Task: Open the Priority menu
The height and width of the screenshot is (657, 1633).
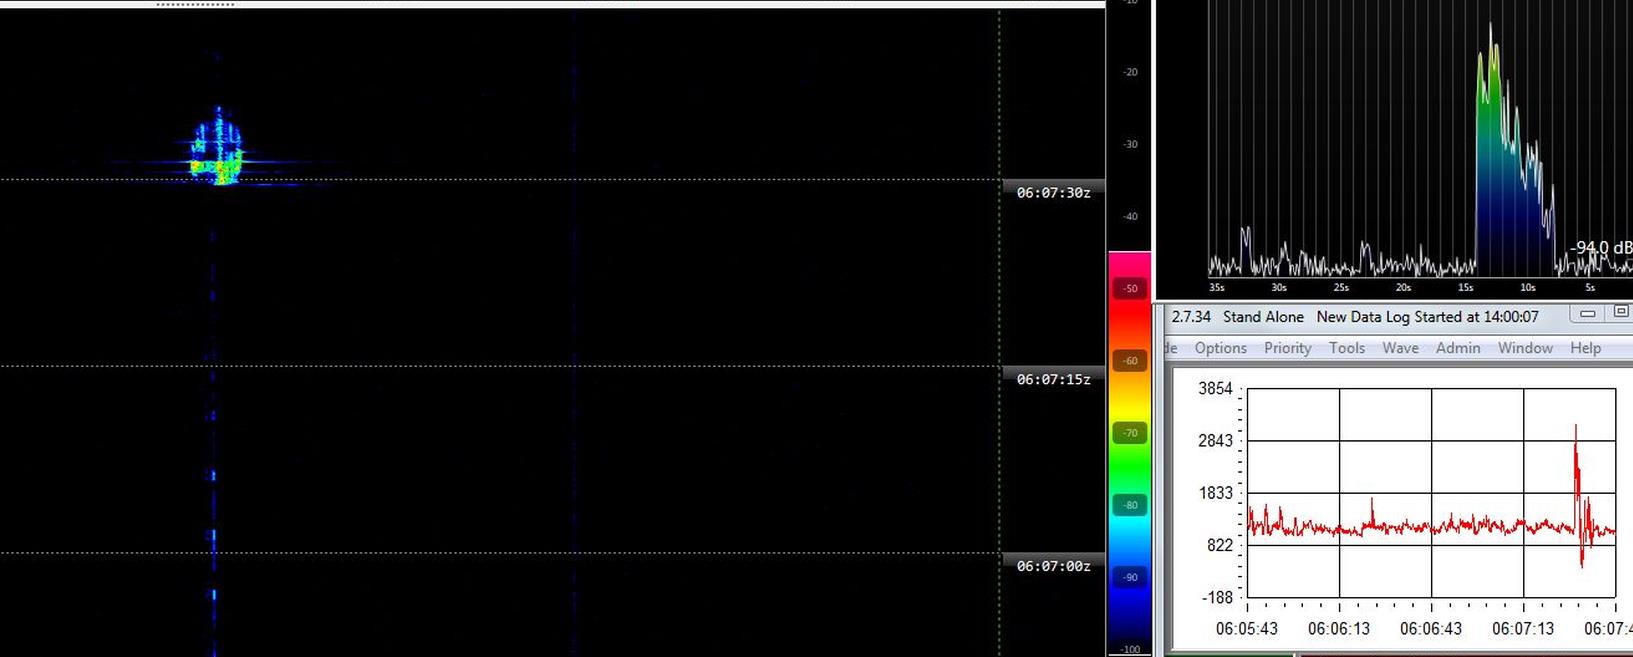Action: pyautogui.click(x=1287, y=348)
